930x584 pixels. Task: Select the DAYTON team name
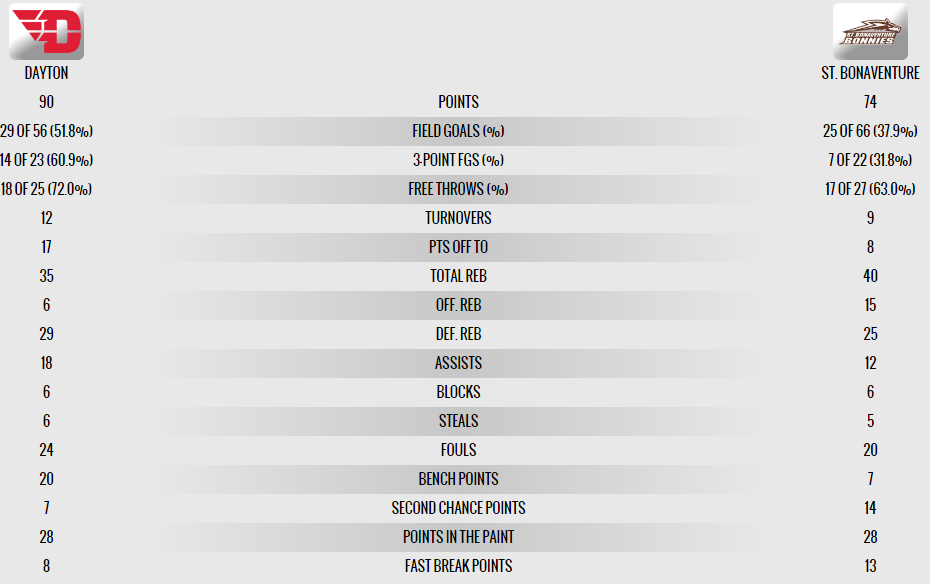coord(46,73)
